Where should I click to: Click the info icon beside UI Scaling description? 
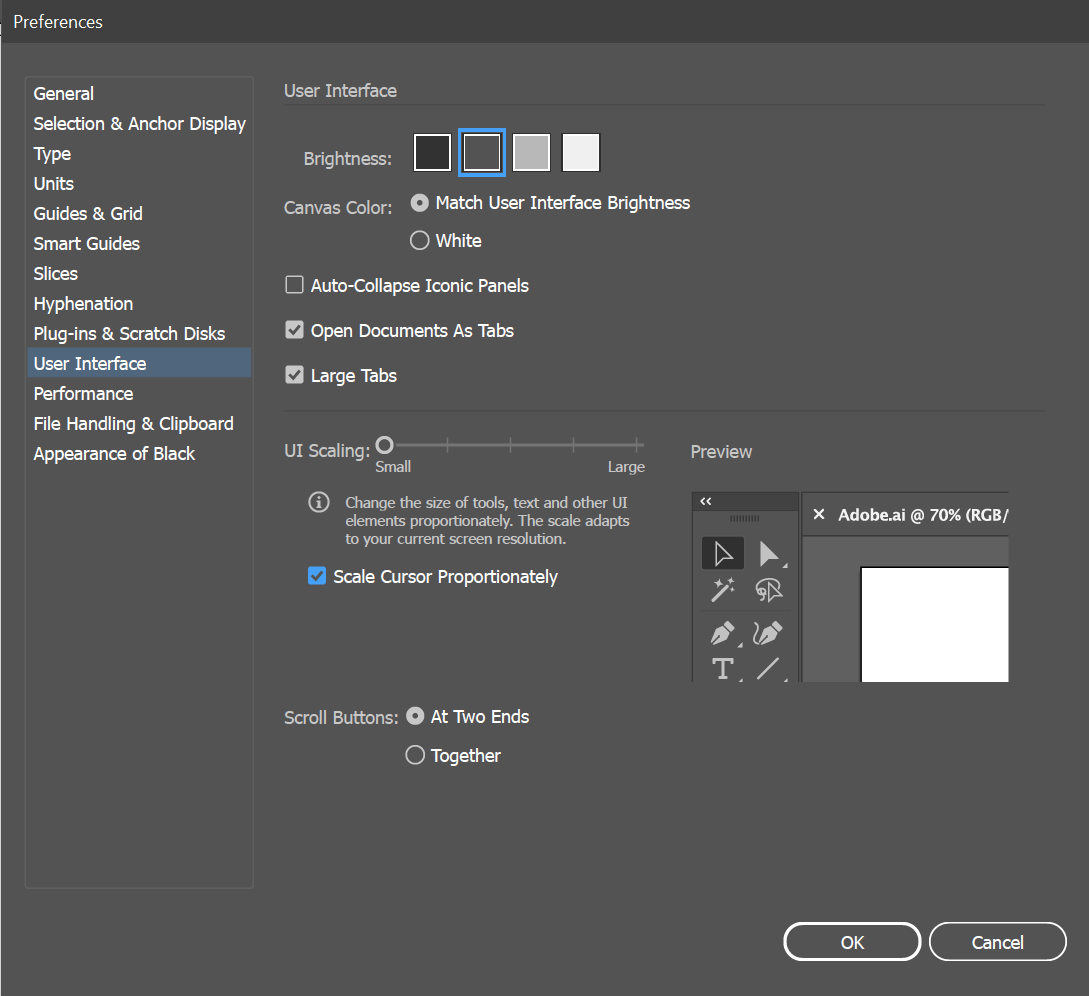tap(318, 502)
